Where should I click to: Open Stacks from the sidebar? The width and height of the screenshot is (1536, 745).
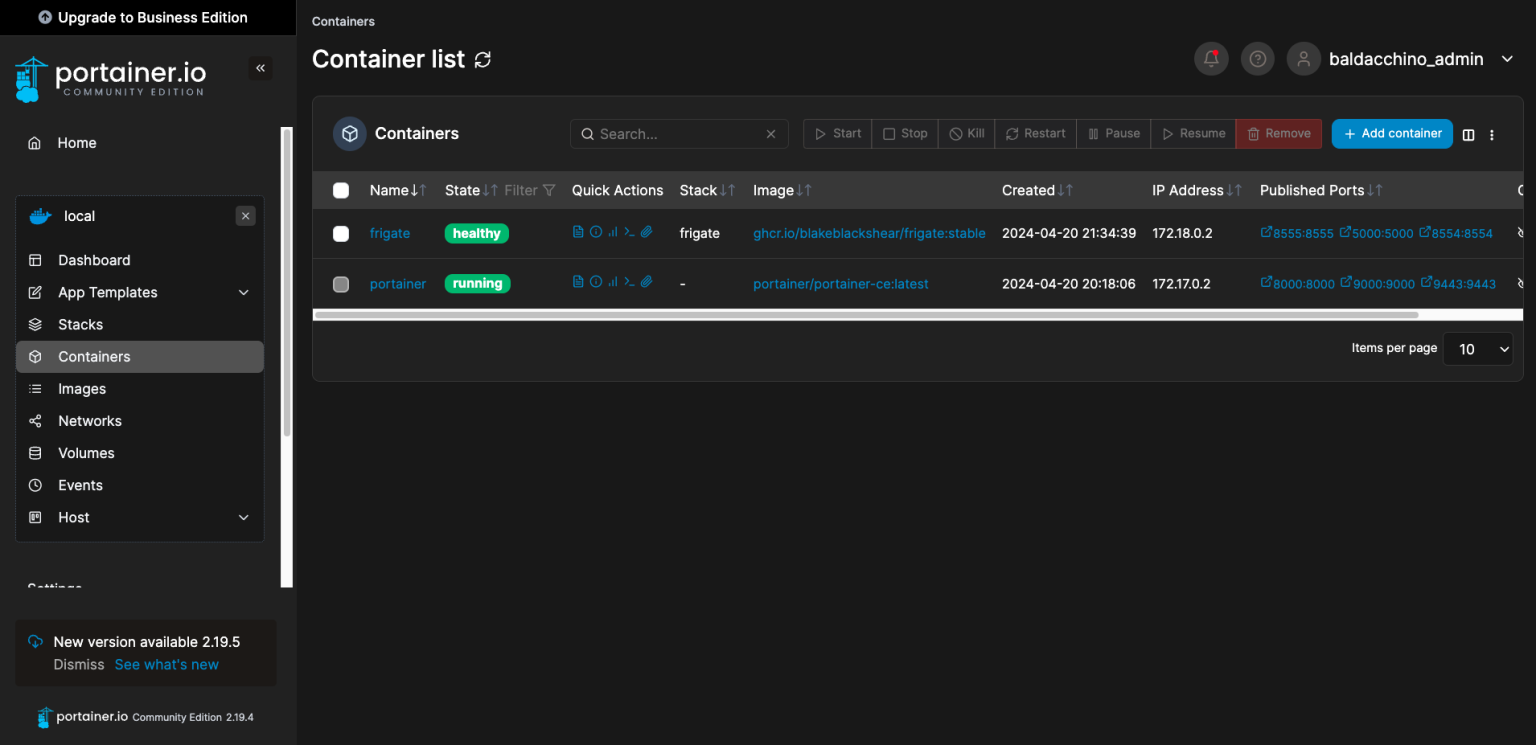[80, 324]
